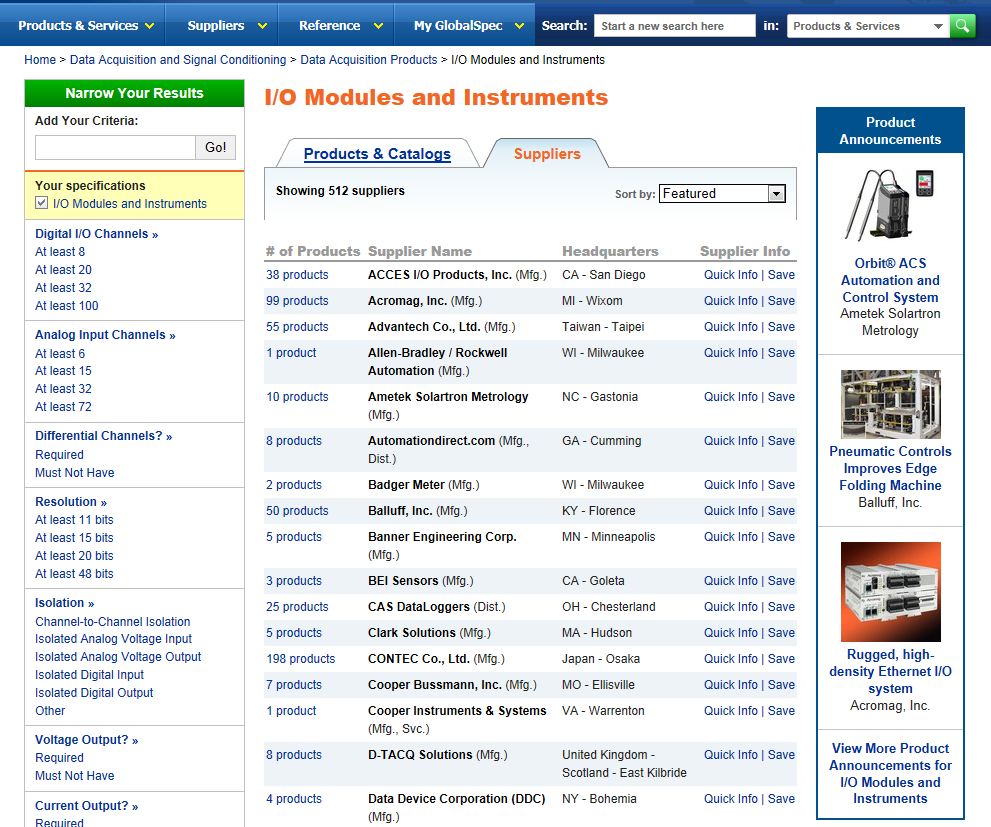
Task: Switch to Products & Catalogs tab
Action: pos(377,154)
